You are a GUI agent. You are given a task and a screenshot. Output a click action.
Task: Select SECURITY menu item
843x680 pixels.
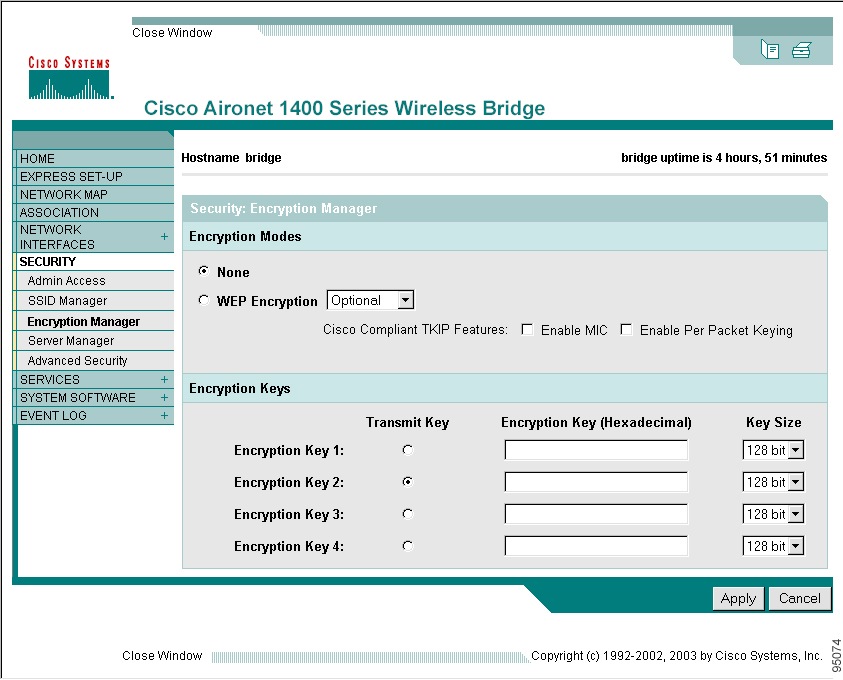pyautogui.click(x=94, y=262)
